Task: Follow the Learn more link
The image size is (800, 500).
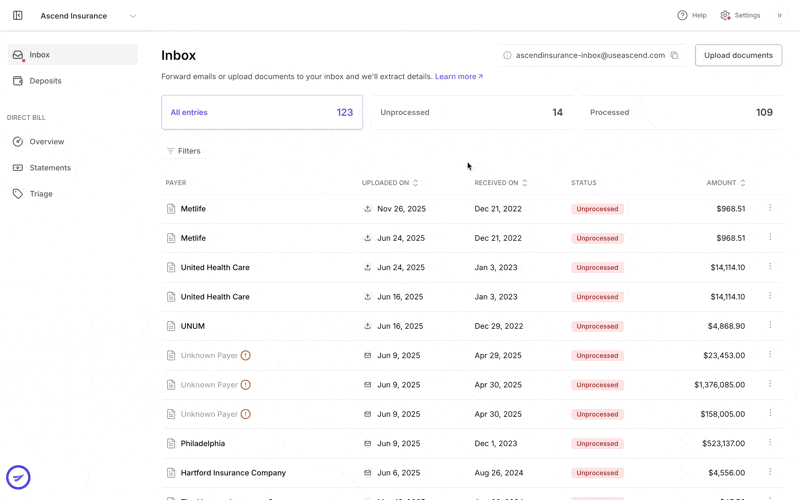Action: 459,77
